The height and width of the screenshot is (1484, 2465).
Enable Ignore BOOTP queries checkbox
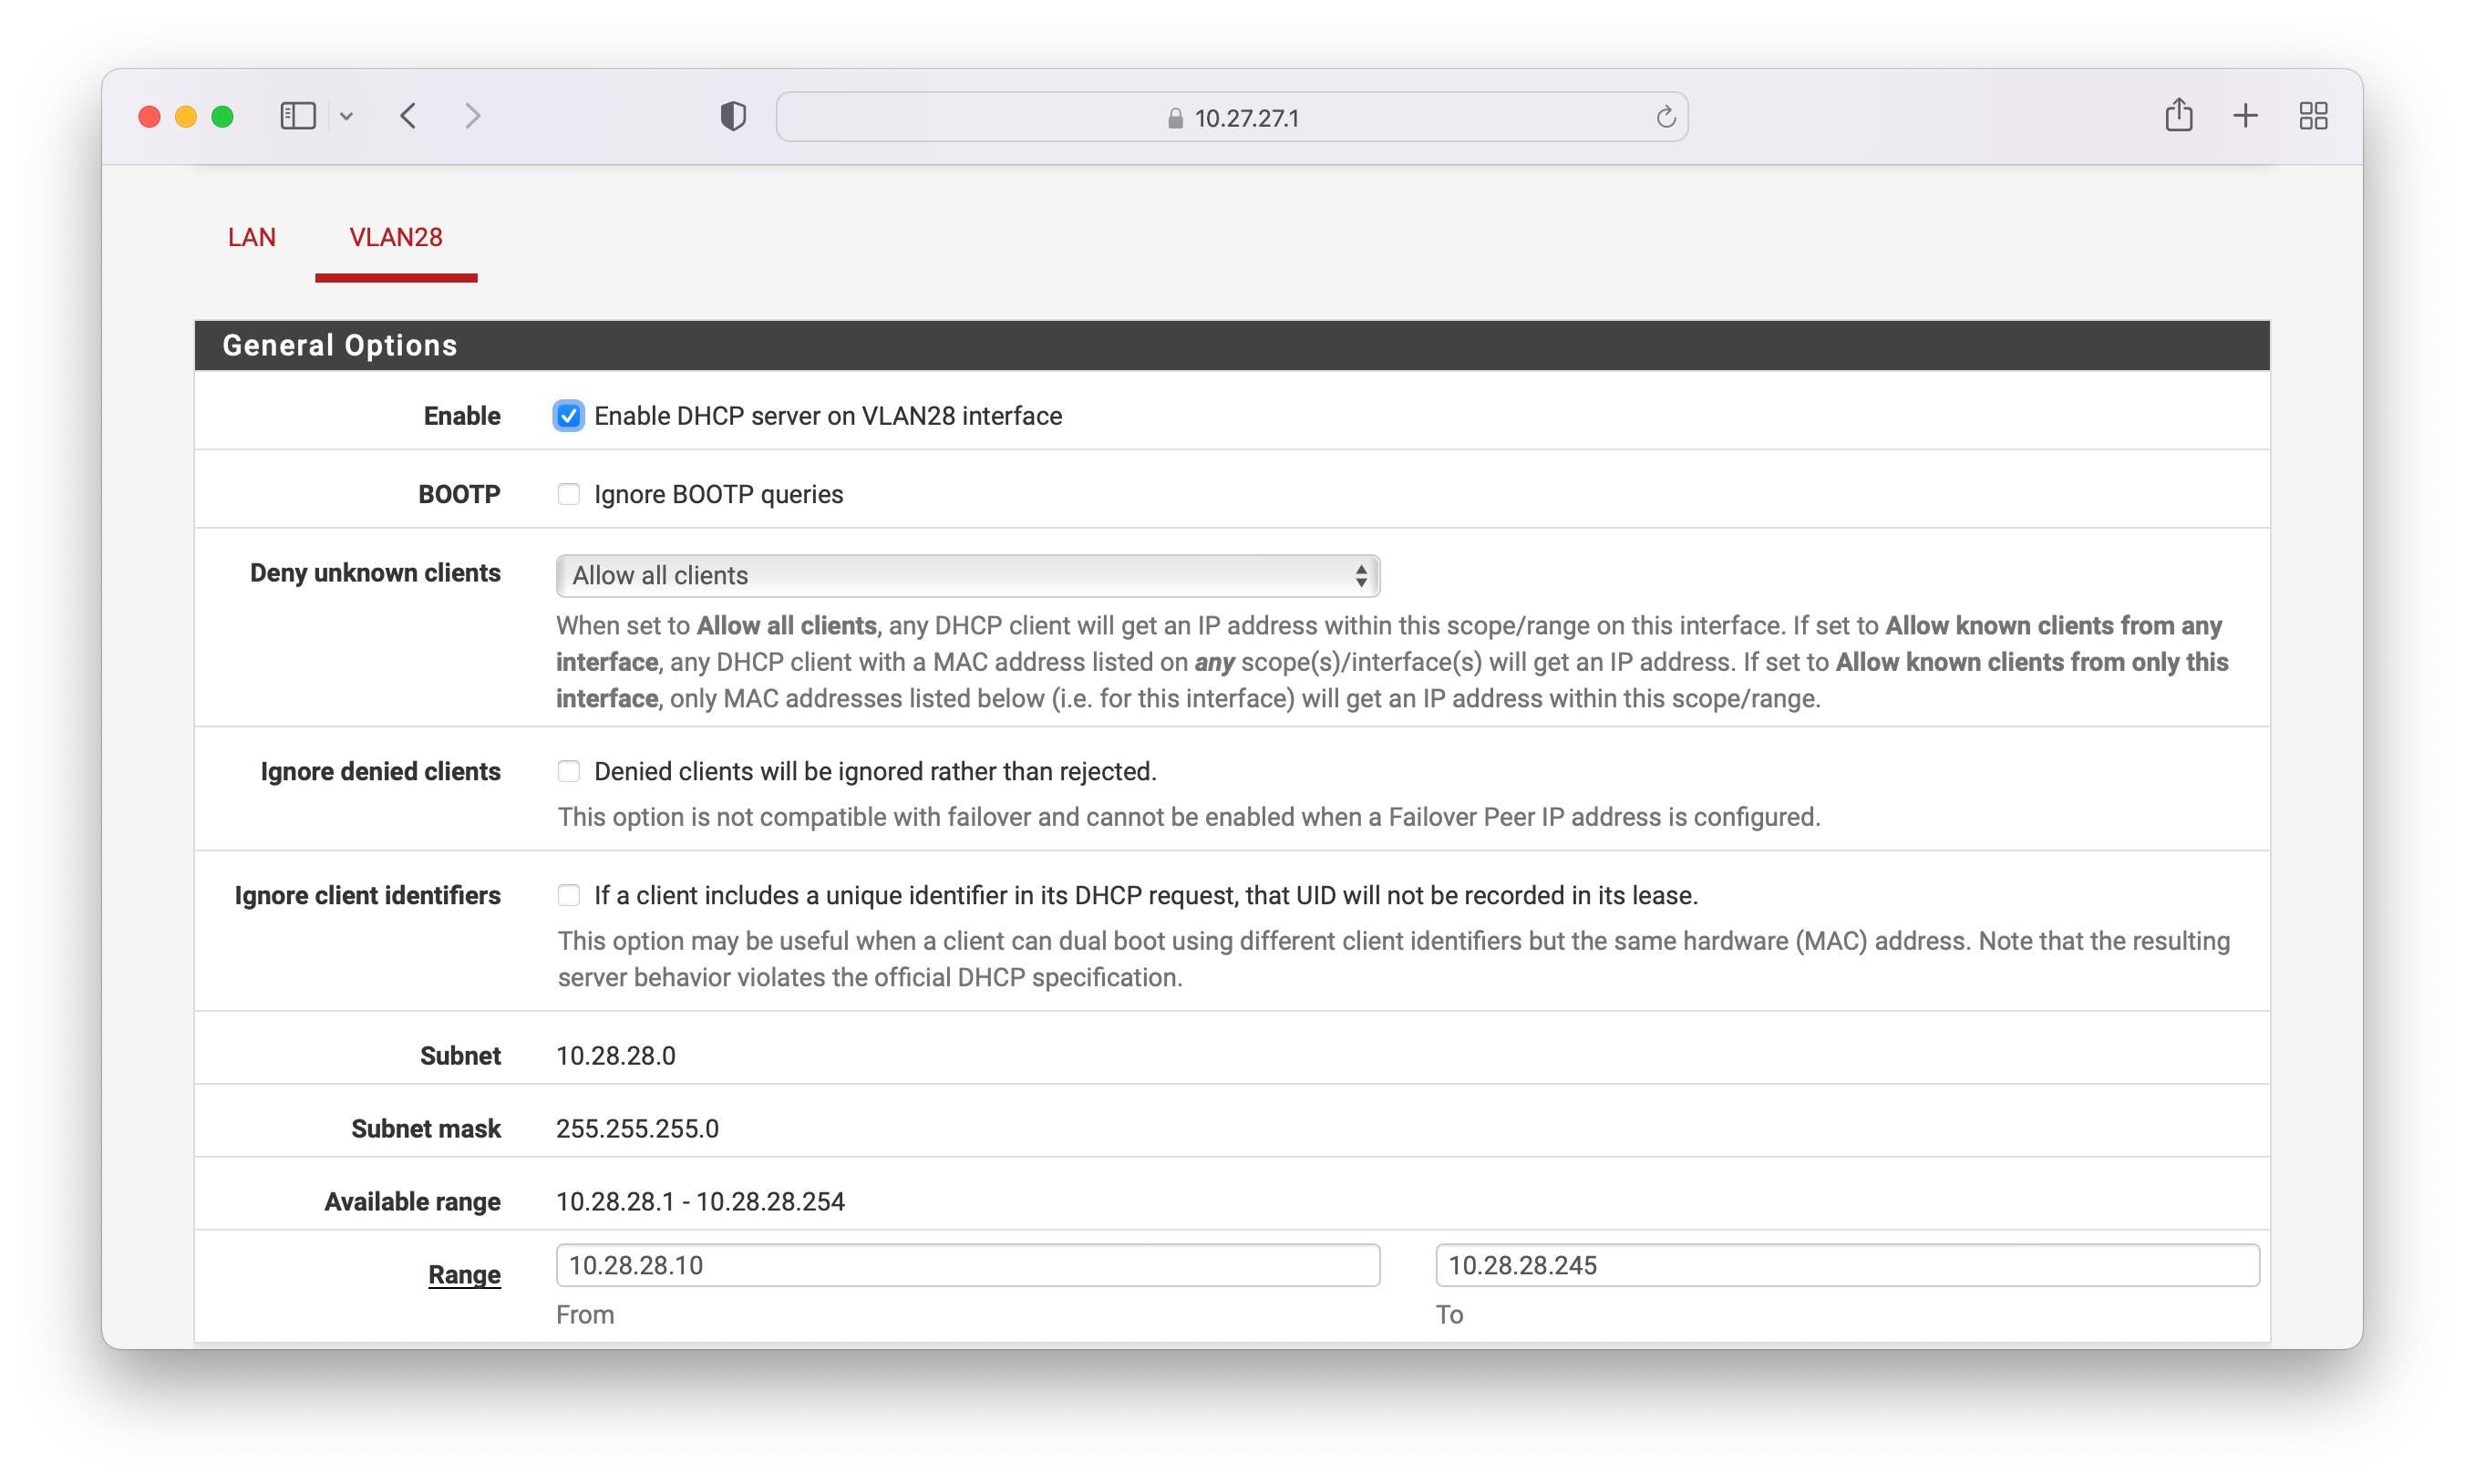tap(568, 494)
